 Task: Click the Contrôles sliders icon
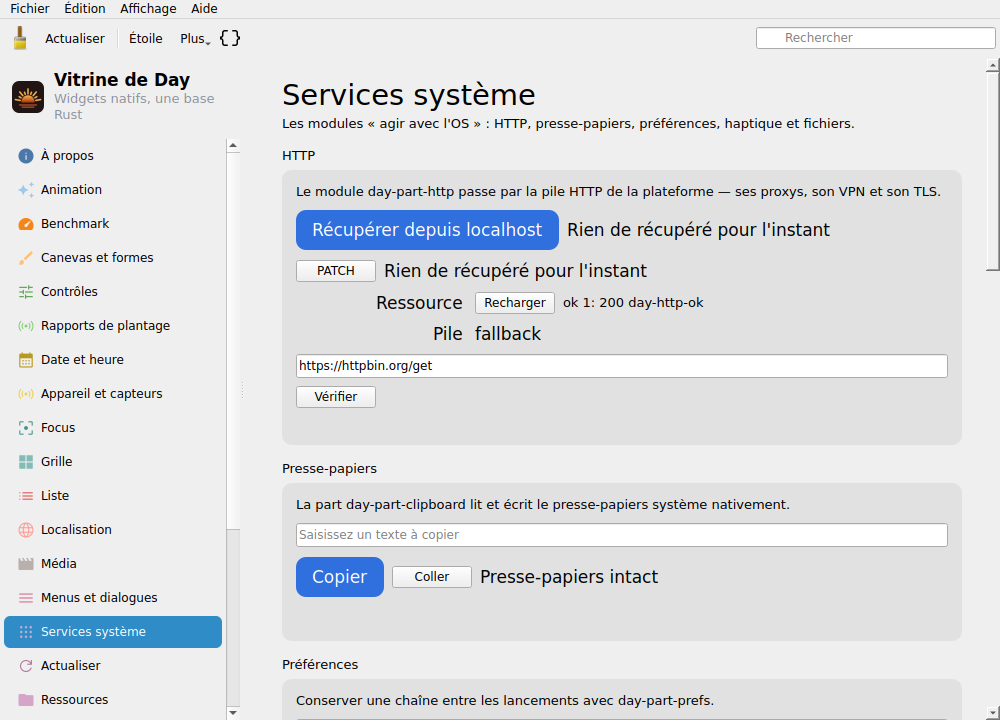26,291
